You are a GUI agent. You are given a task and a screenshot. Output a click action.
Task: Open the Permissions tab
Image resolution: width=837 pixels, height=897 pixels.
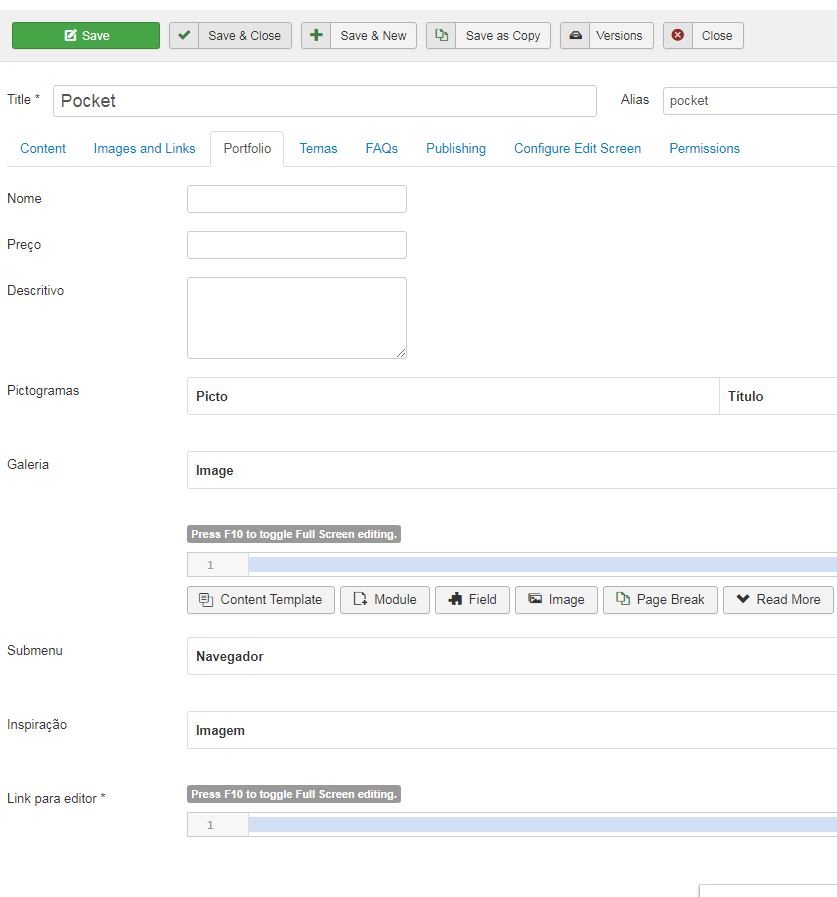(x=705, y=148)
